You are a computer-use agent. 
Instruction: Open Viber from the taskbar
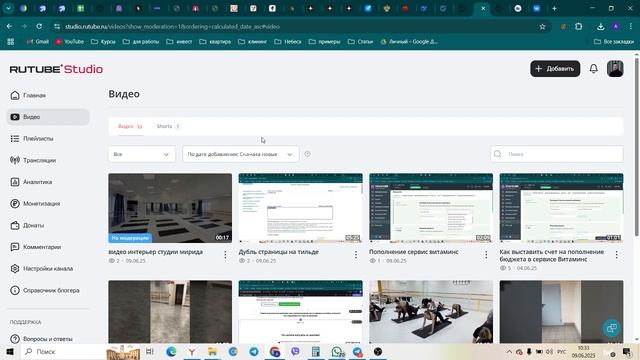(295, 351)
